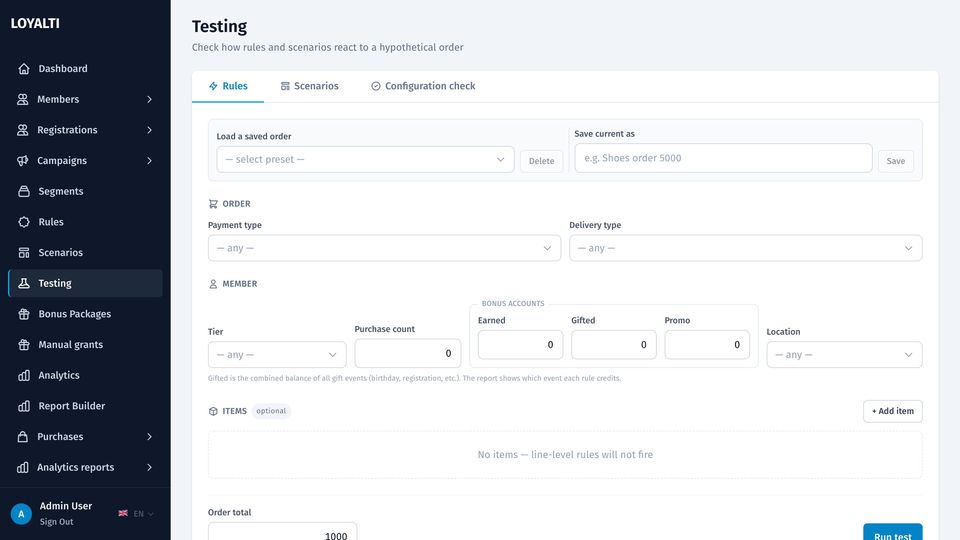Viewport: 960px width, 540px height.
Task: Click the 'optional' badge beside ITEMS
Action: [271, 411]
